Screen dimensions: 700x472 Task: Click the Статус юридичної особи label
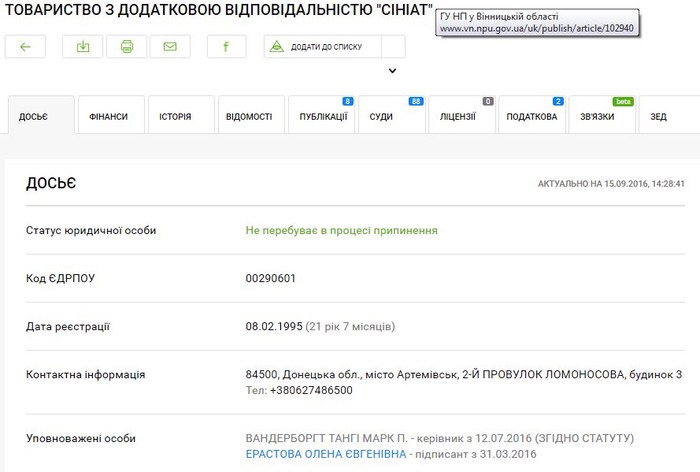pos(91,230)
